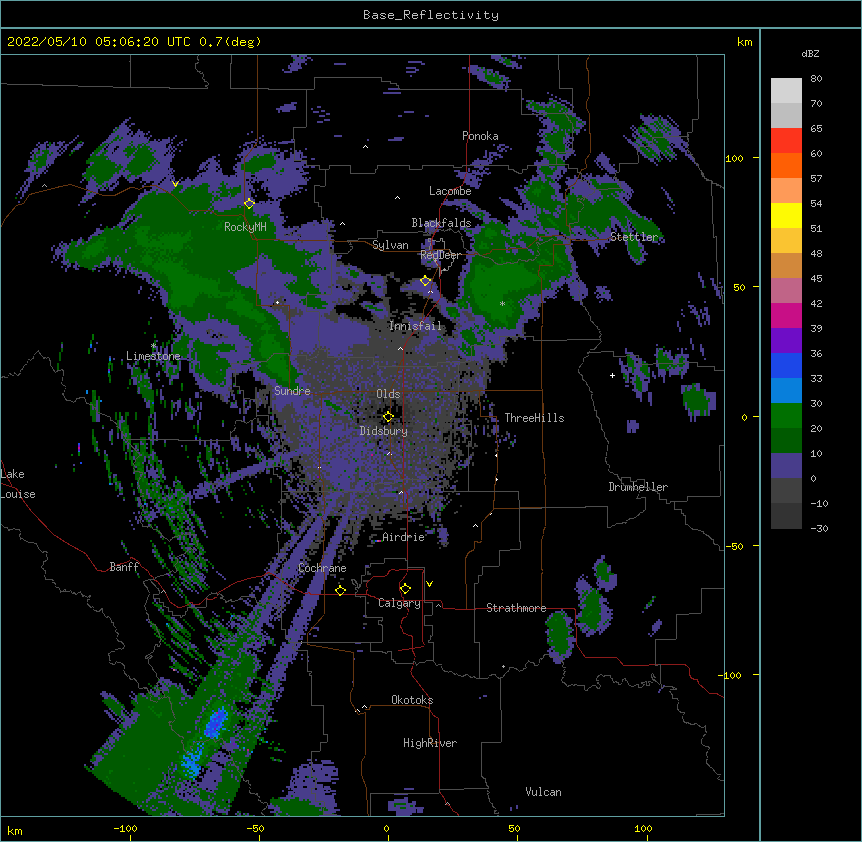Click the Cochrane city label
Image resolution: width=862 pixels, height=842 pixels.
[322, 568]
